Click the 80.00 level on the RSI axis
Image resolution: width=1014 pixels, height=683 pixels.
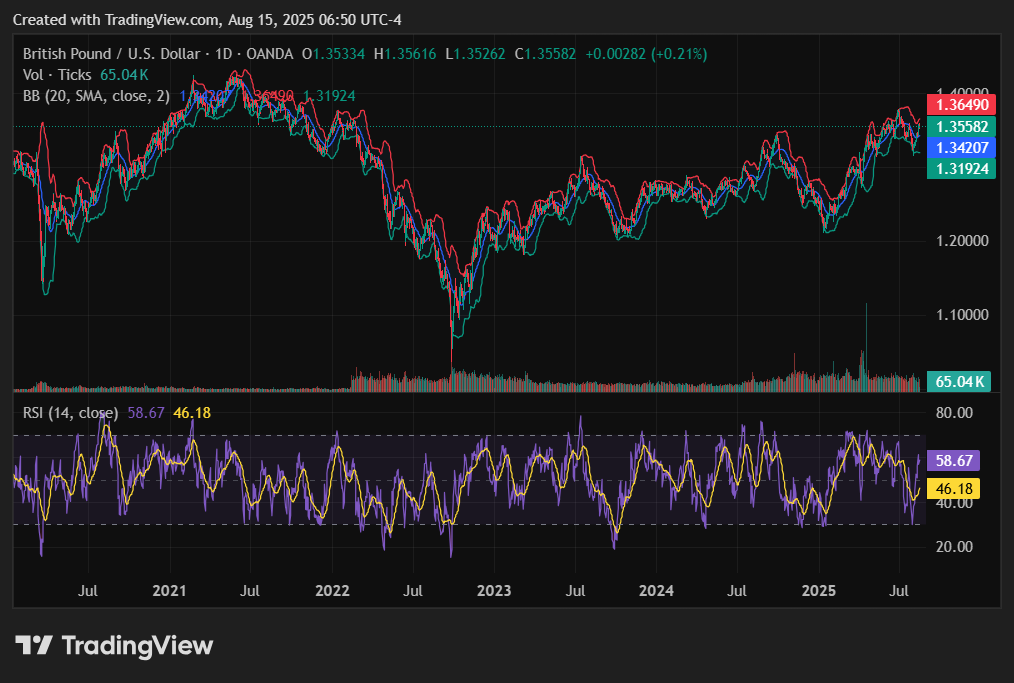pos(954,413)
